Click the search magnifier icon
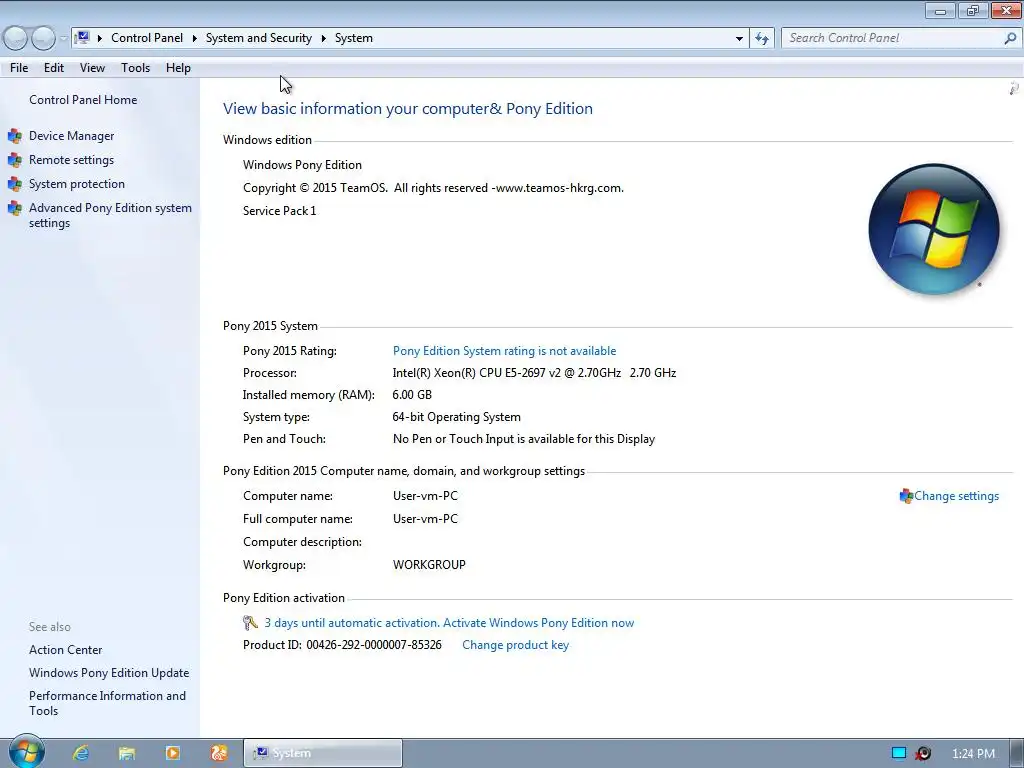The height and width of the screenshot is (768, 1024). click(x=1010, y=38)
